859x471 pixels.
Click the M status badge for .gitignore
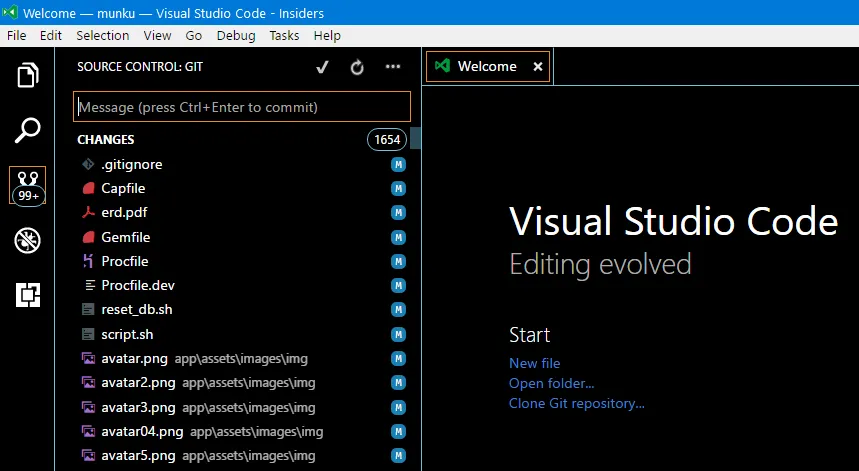398,164
